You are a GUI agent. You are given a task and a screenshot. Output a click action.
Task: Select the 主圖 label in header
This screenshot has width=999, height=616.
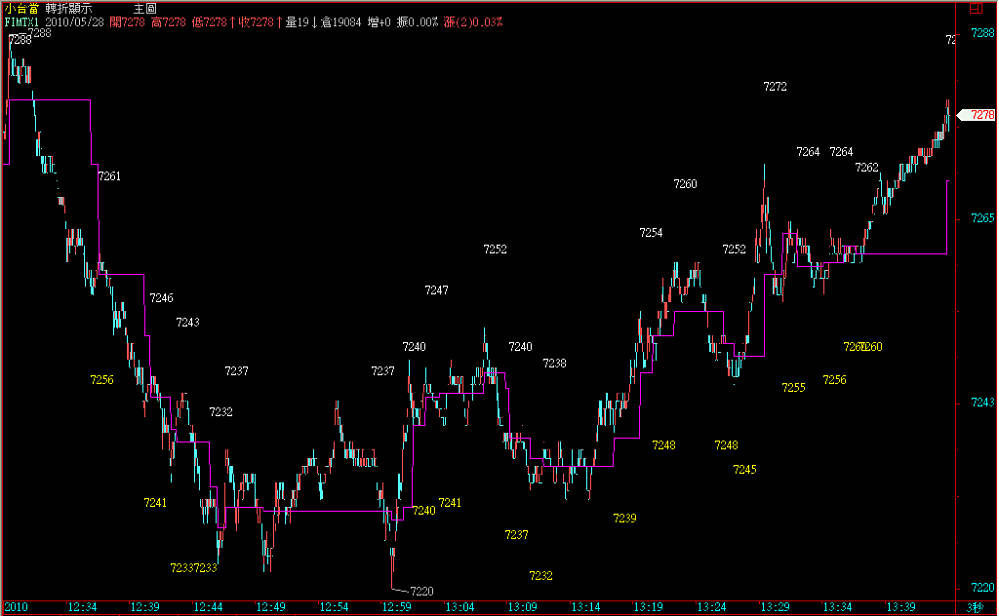(x=144, y=8)
